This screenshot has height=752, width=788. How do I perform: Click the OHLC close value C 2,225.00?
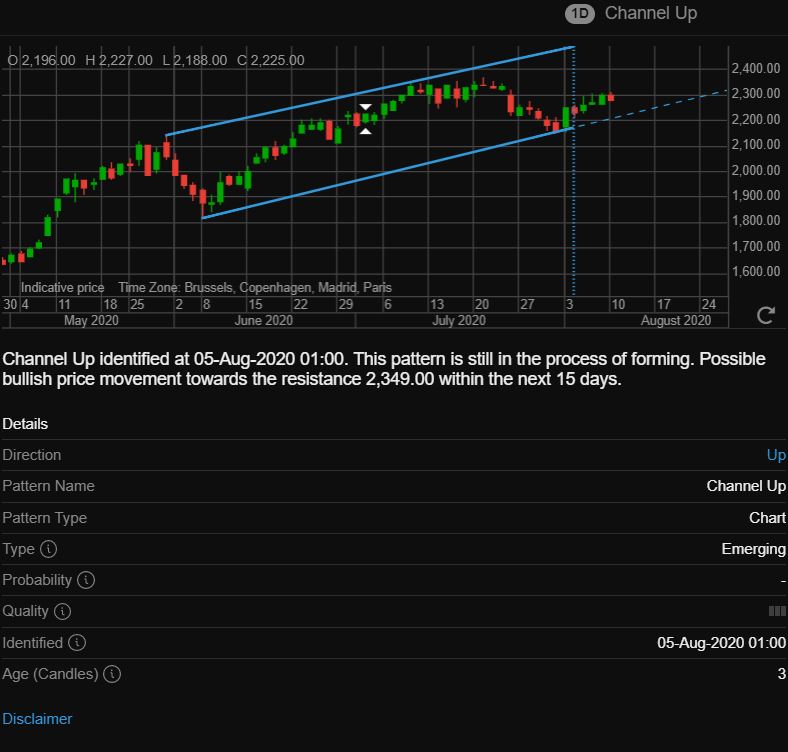point(270,60)
